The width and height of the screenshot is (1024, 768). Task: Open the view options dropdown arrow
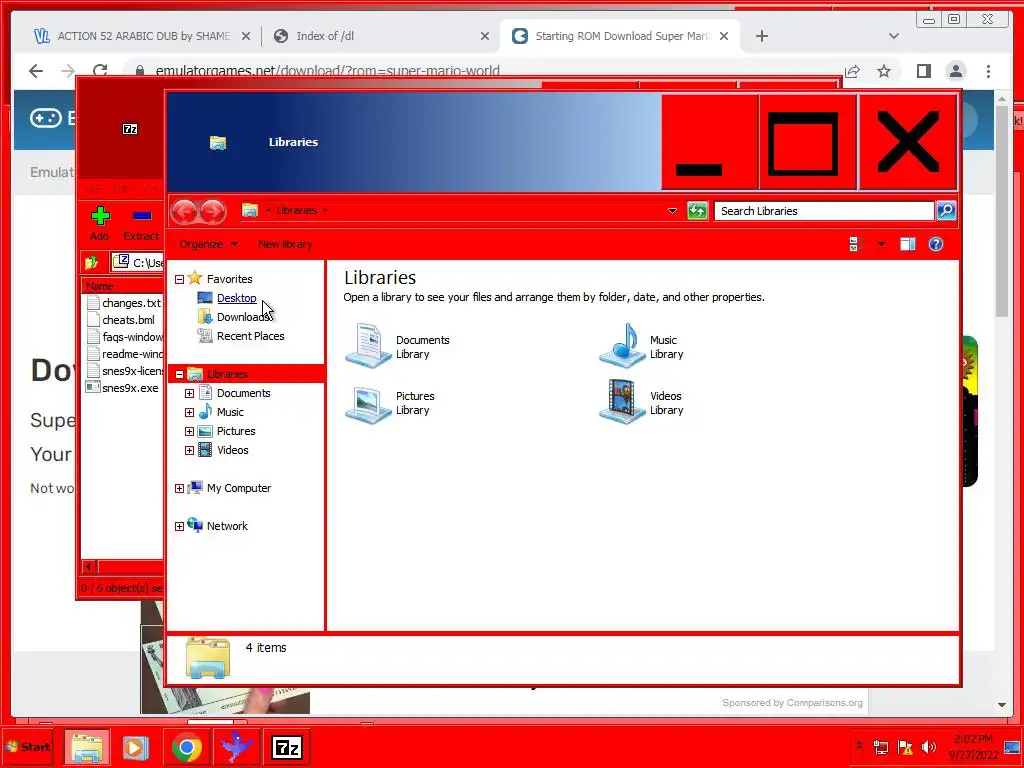click(881, 244)
